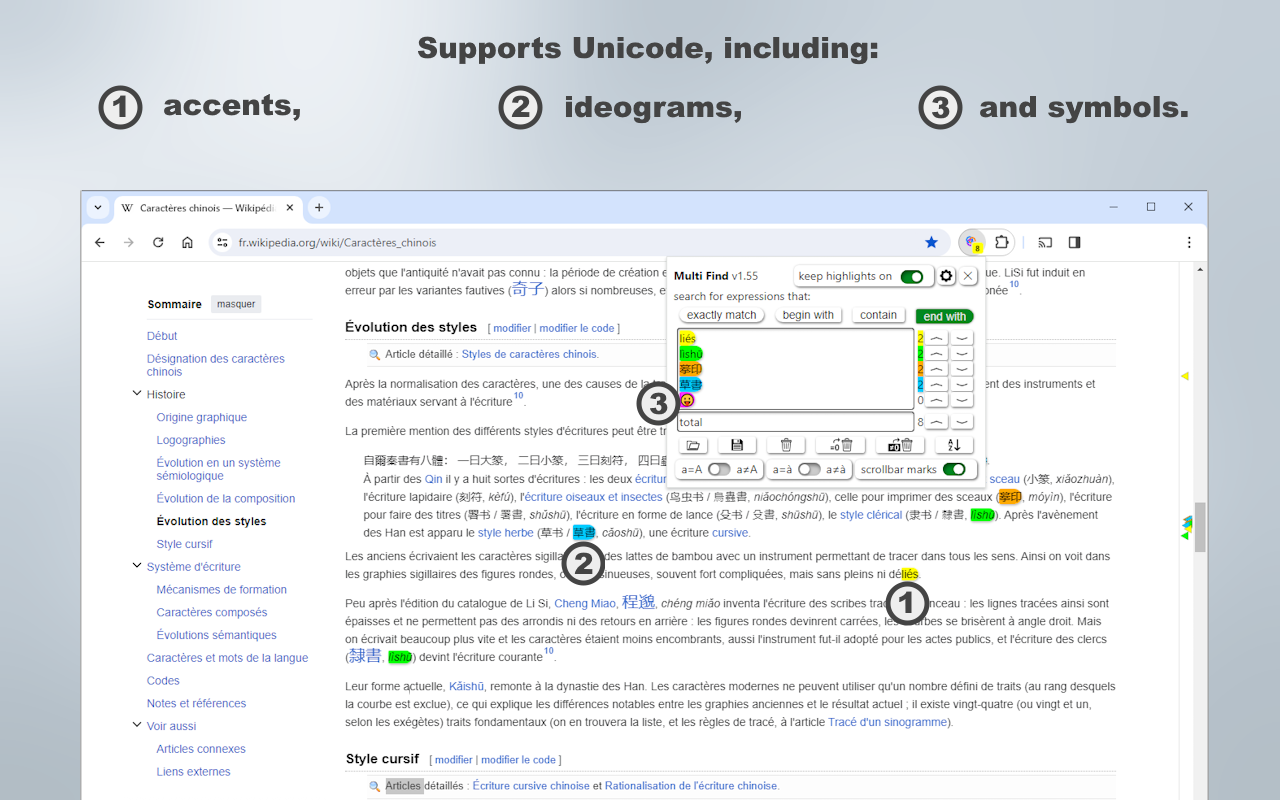Sort expressions alphabetically with A-Z icon
The image size is (1280, 800).
pyautogui.click(x=954, y=445)
